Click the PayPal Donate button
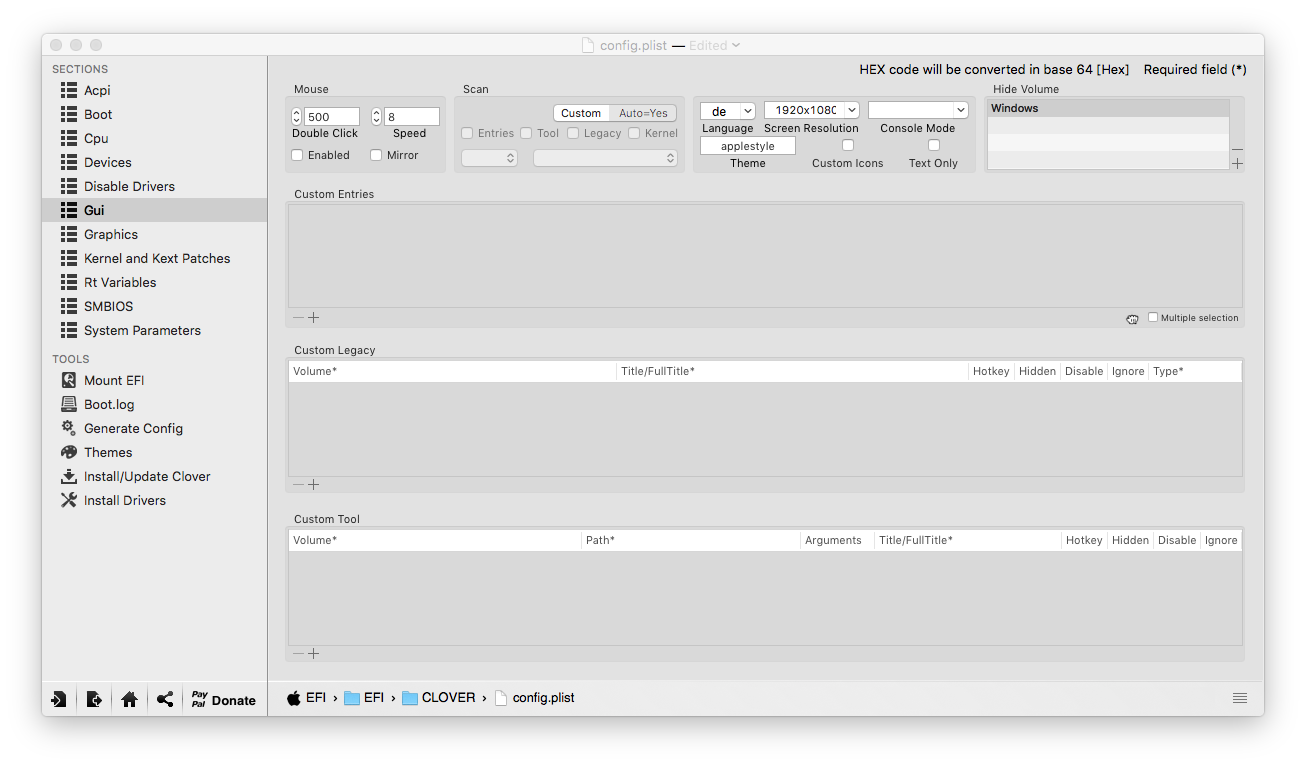This screenshot has width=1306, height=766. (223, 699)
